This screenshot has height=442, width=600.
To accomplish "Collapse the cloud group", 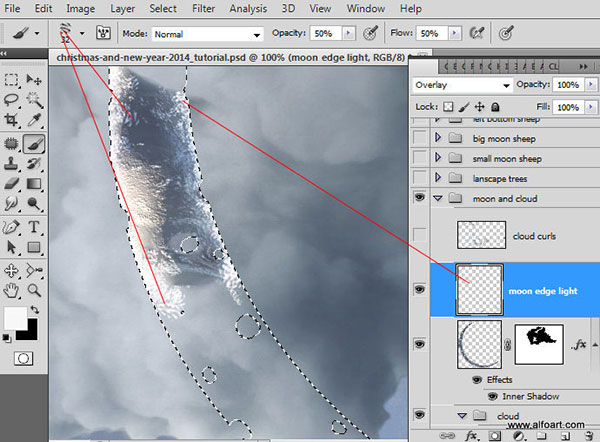I will tap(462, 415).
